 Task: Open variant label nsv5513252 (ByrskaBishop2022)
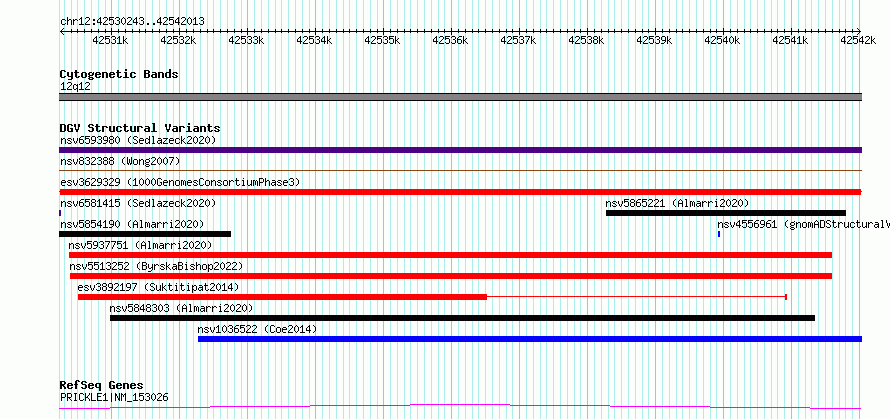pos(156,266)
